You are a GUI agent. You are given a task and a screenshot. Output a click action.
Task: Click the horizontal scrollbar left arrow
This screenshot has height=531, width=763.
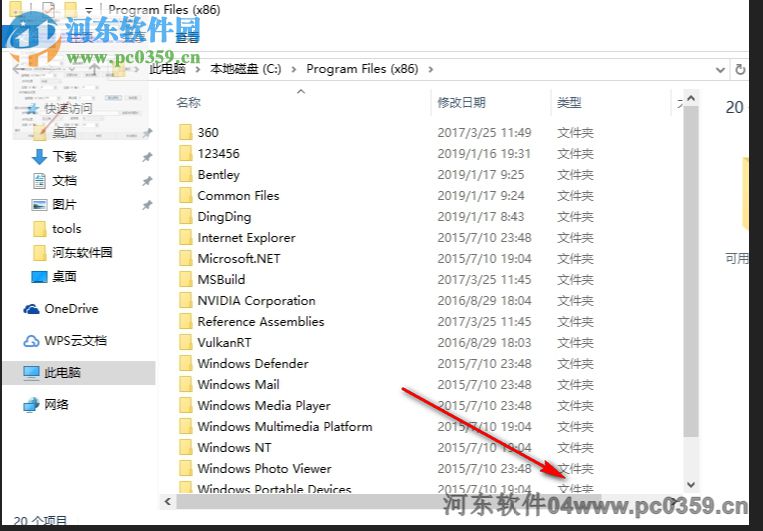pyautogui.click(x=168, y=501)
